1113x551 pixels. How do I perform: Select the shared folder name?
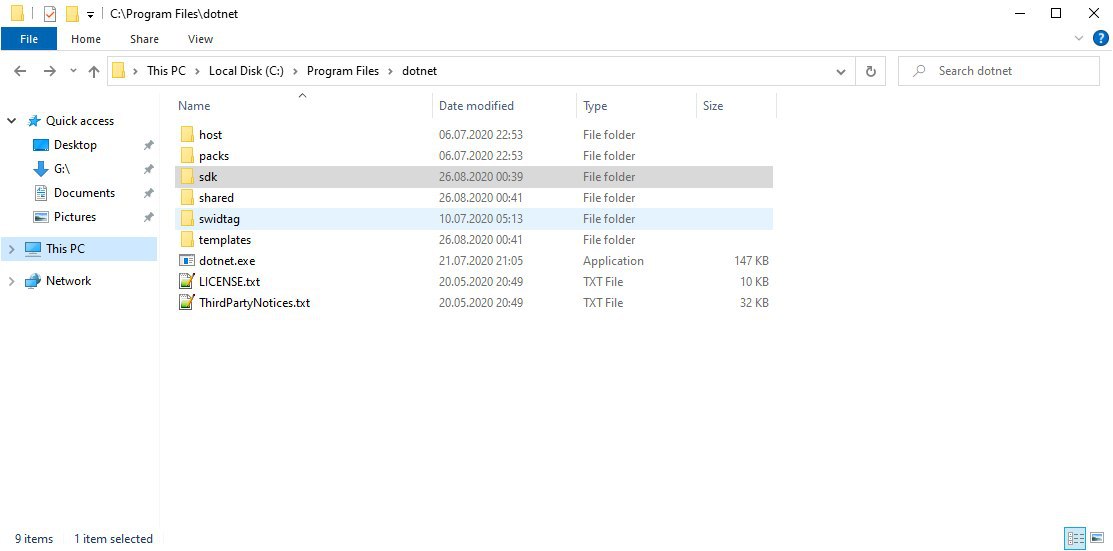click(x=216, y=198)
